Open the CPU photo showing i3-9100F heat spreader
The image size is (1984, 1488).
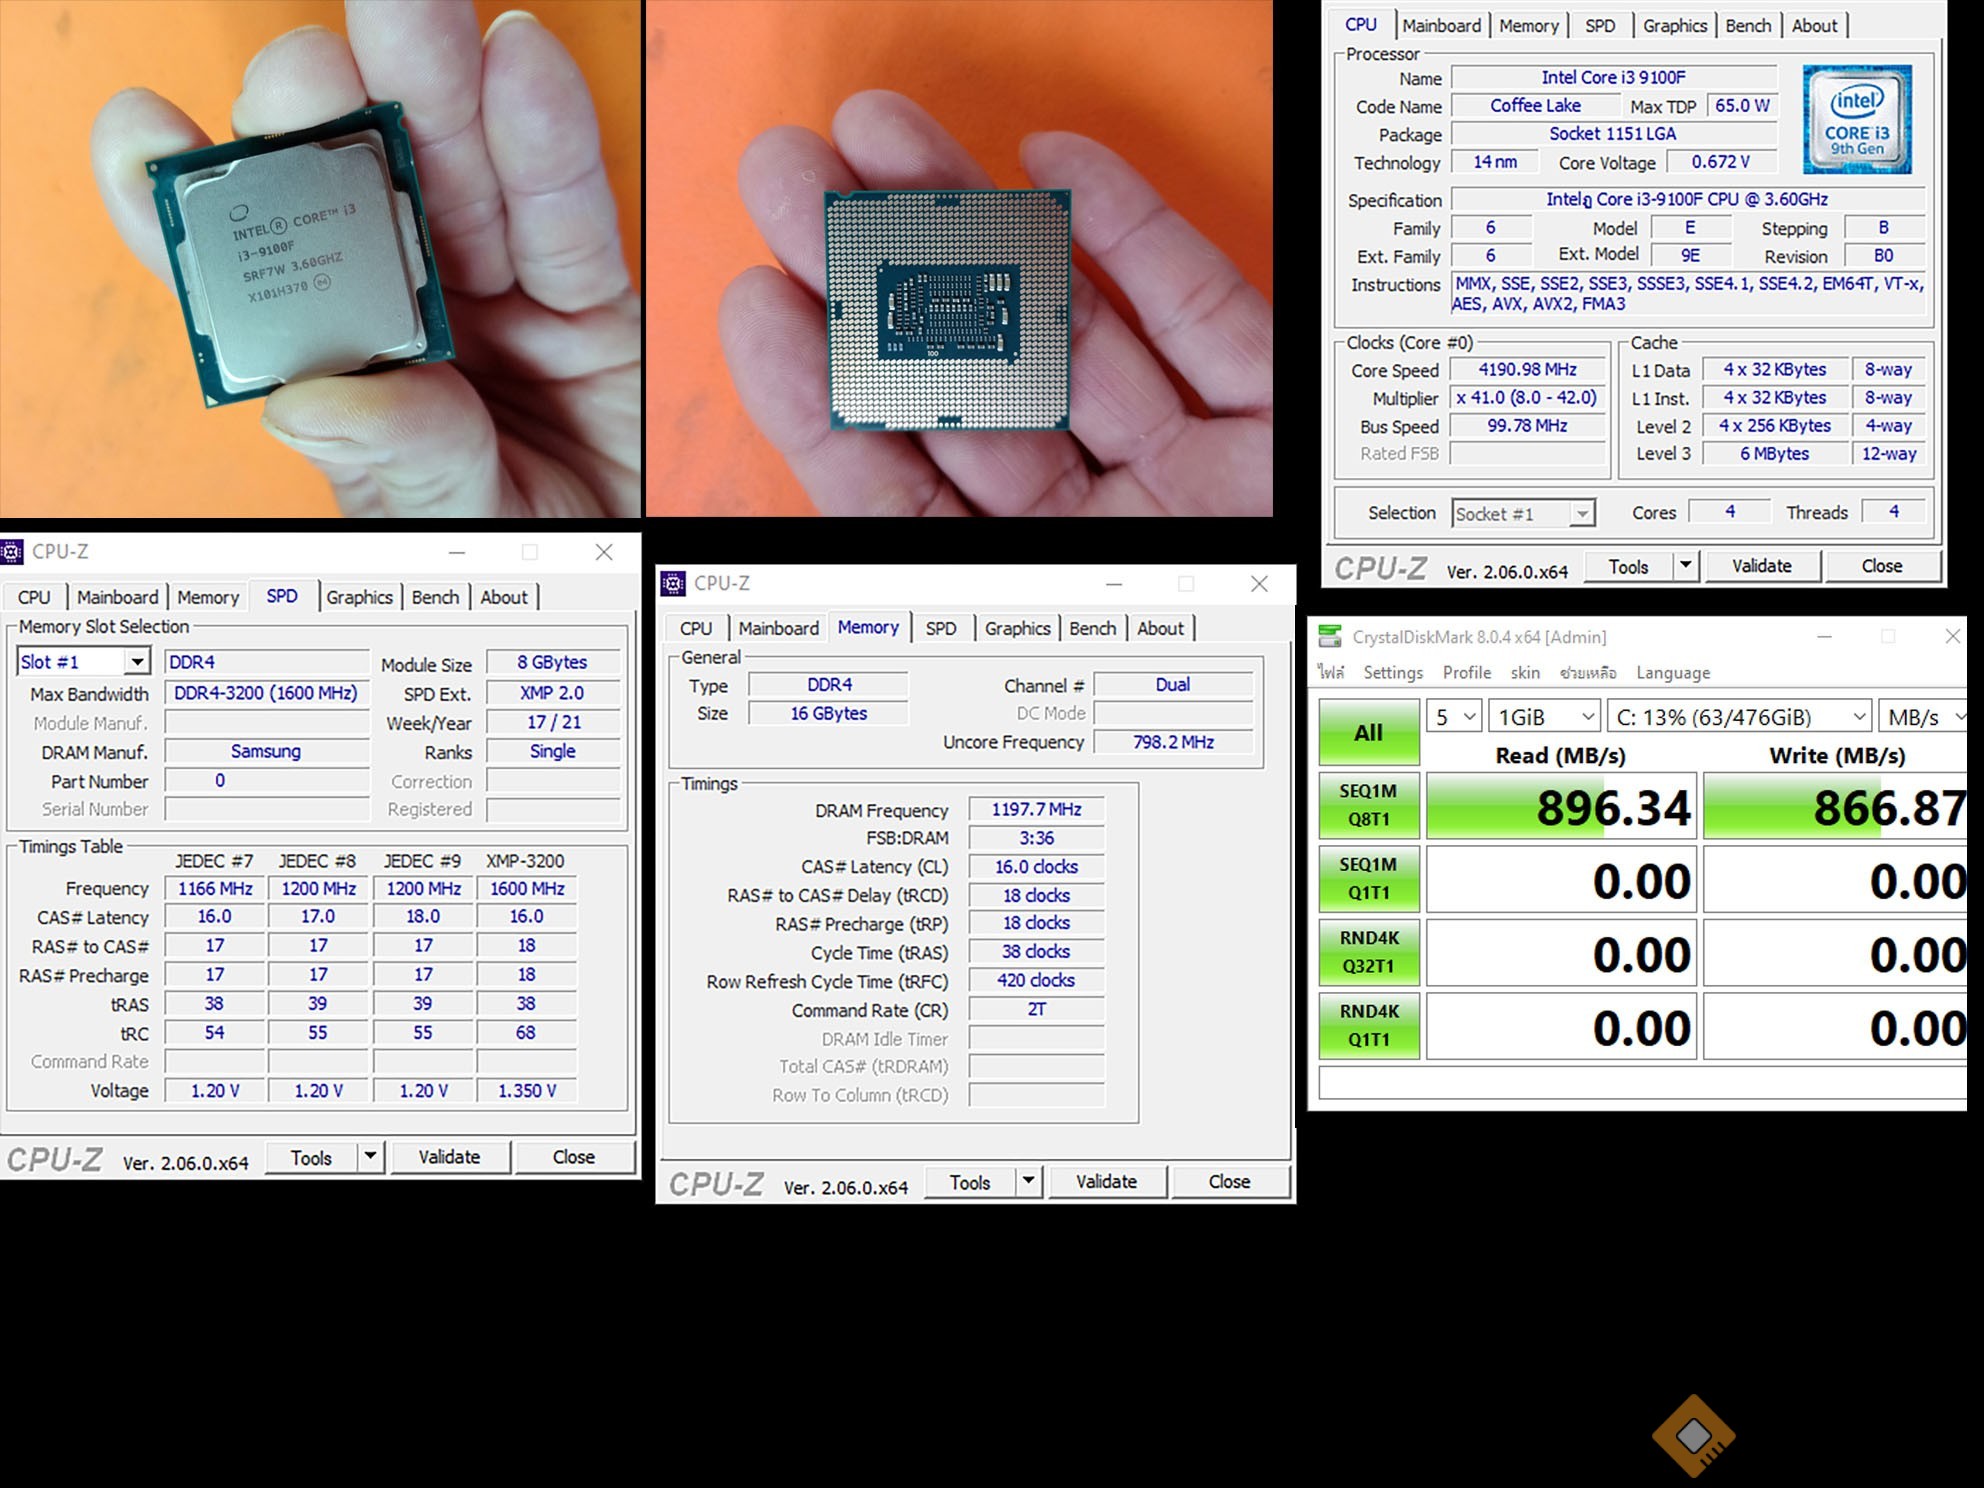(320, 258)
